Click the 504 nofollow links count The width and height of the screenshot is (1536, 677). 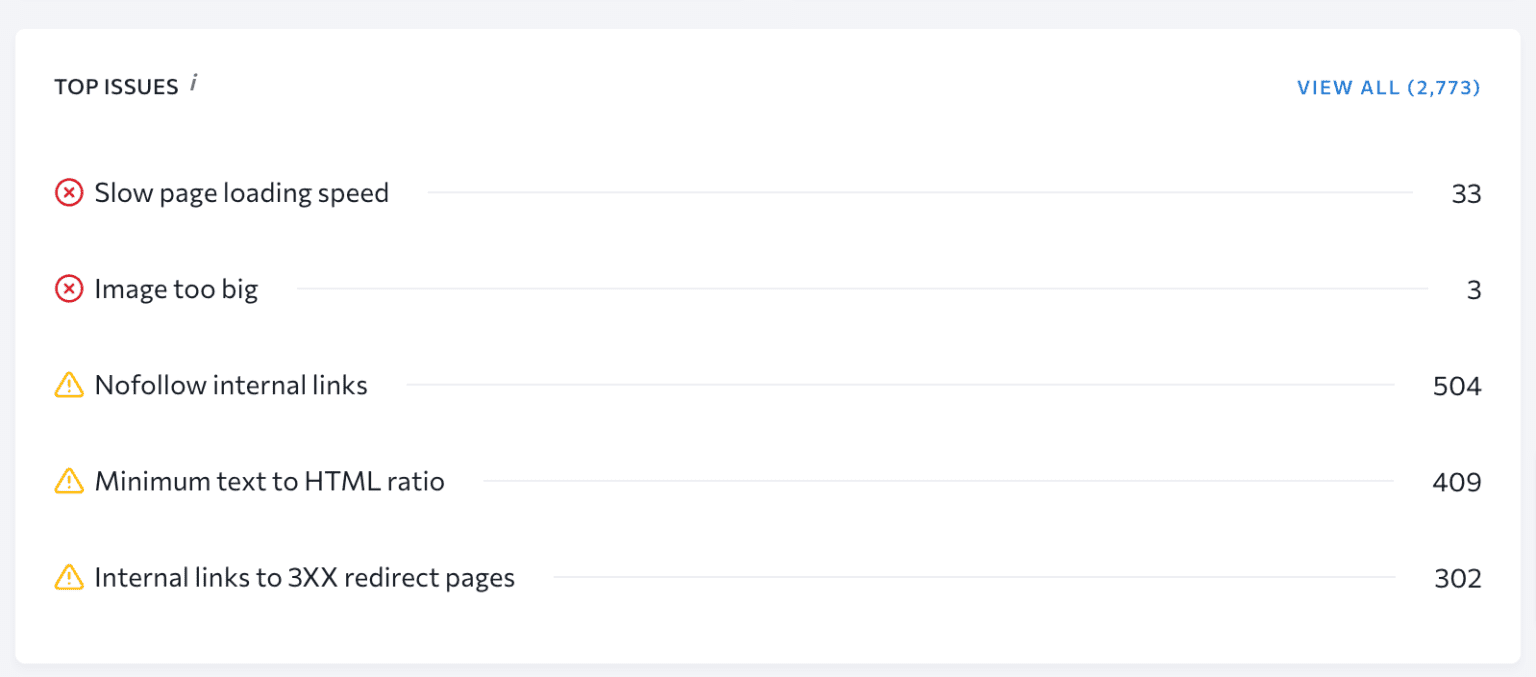click(x=1457, y=386)
